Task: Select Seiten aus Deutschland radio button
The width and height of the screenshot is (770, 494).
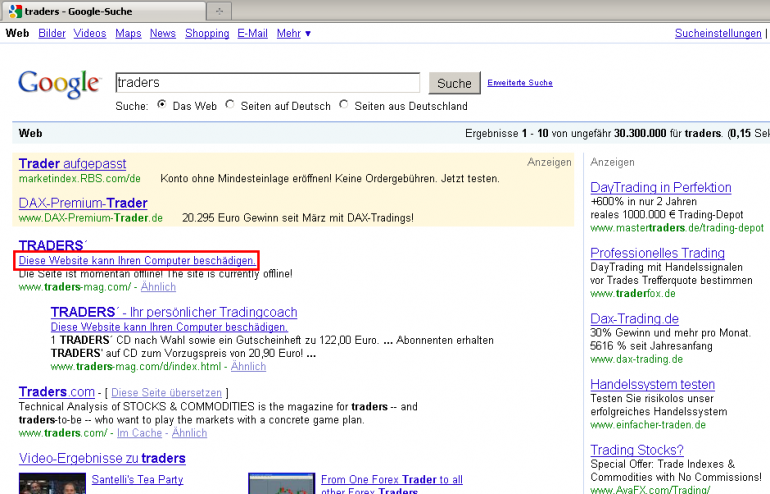Action: (344, 105)
